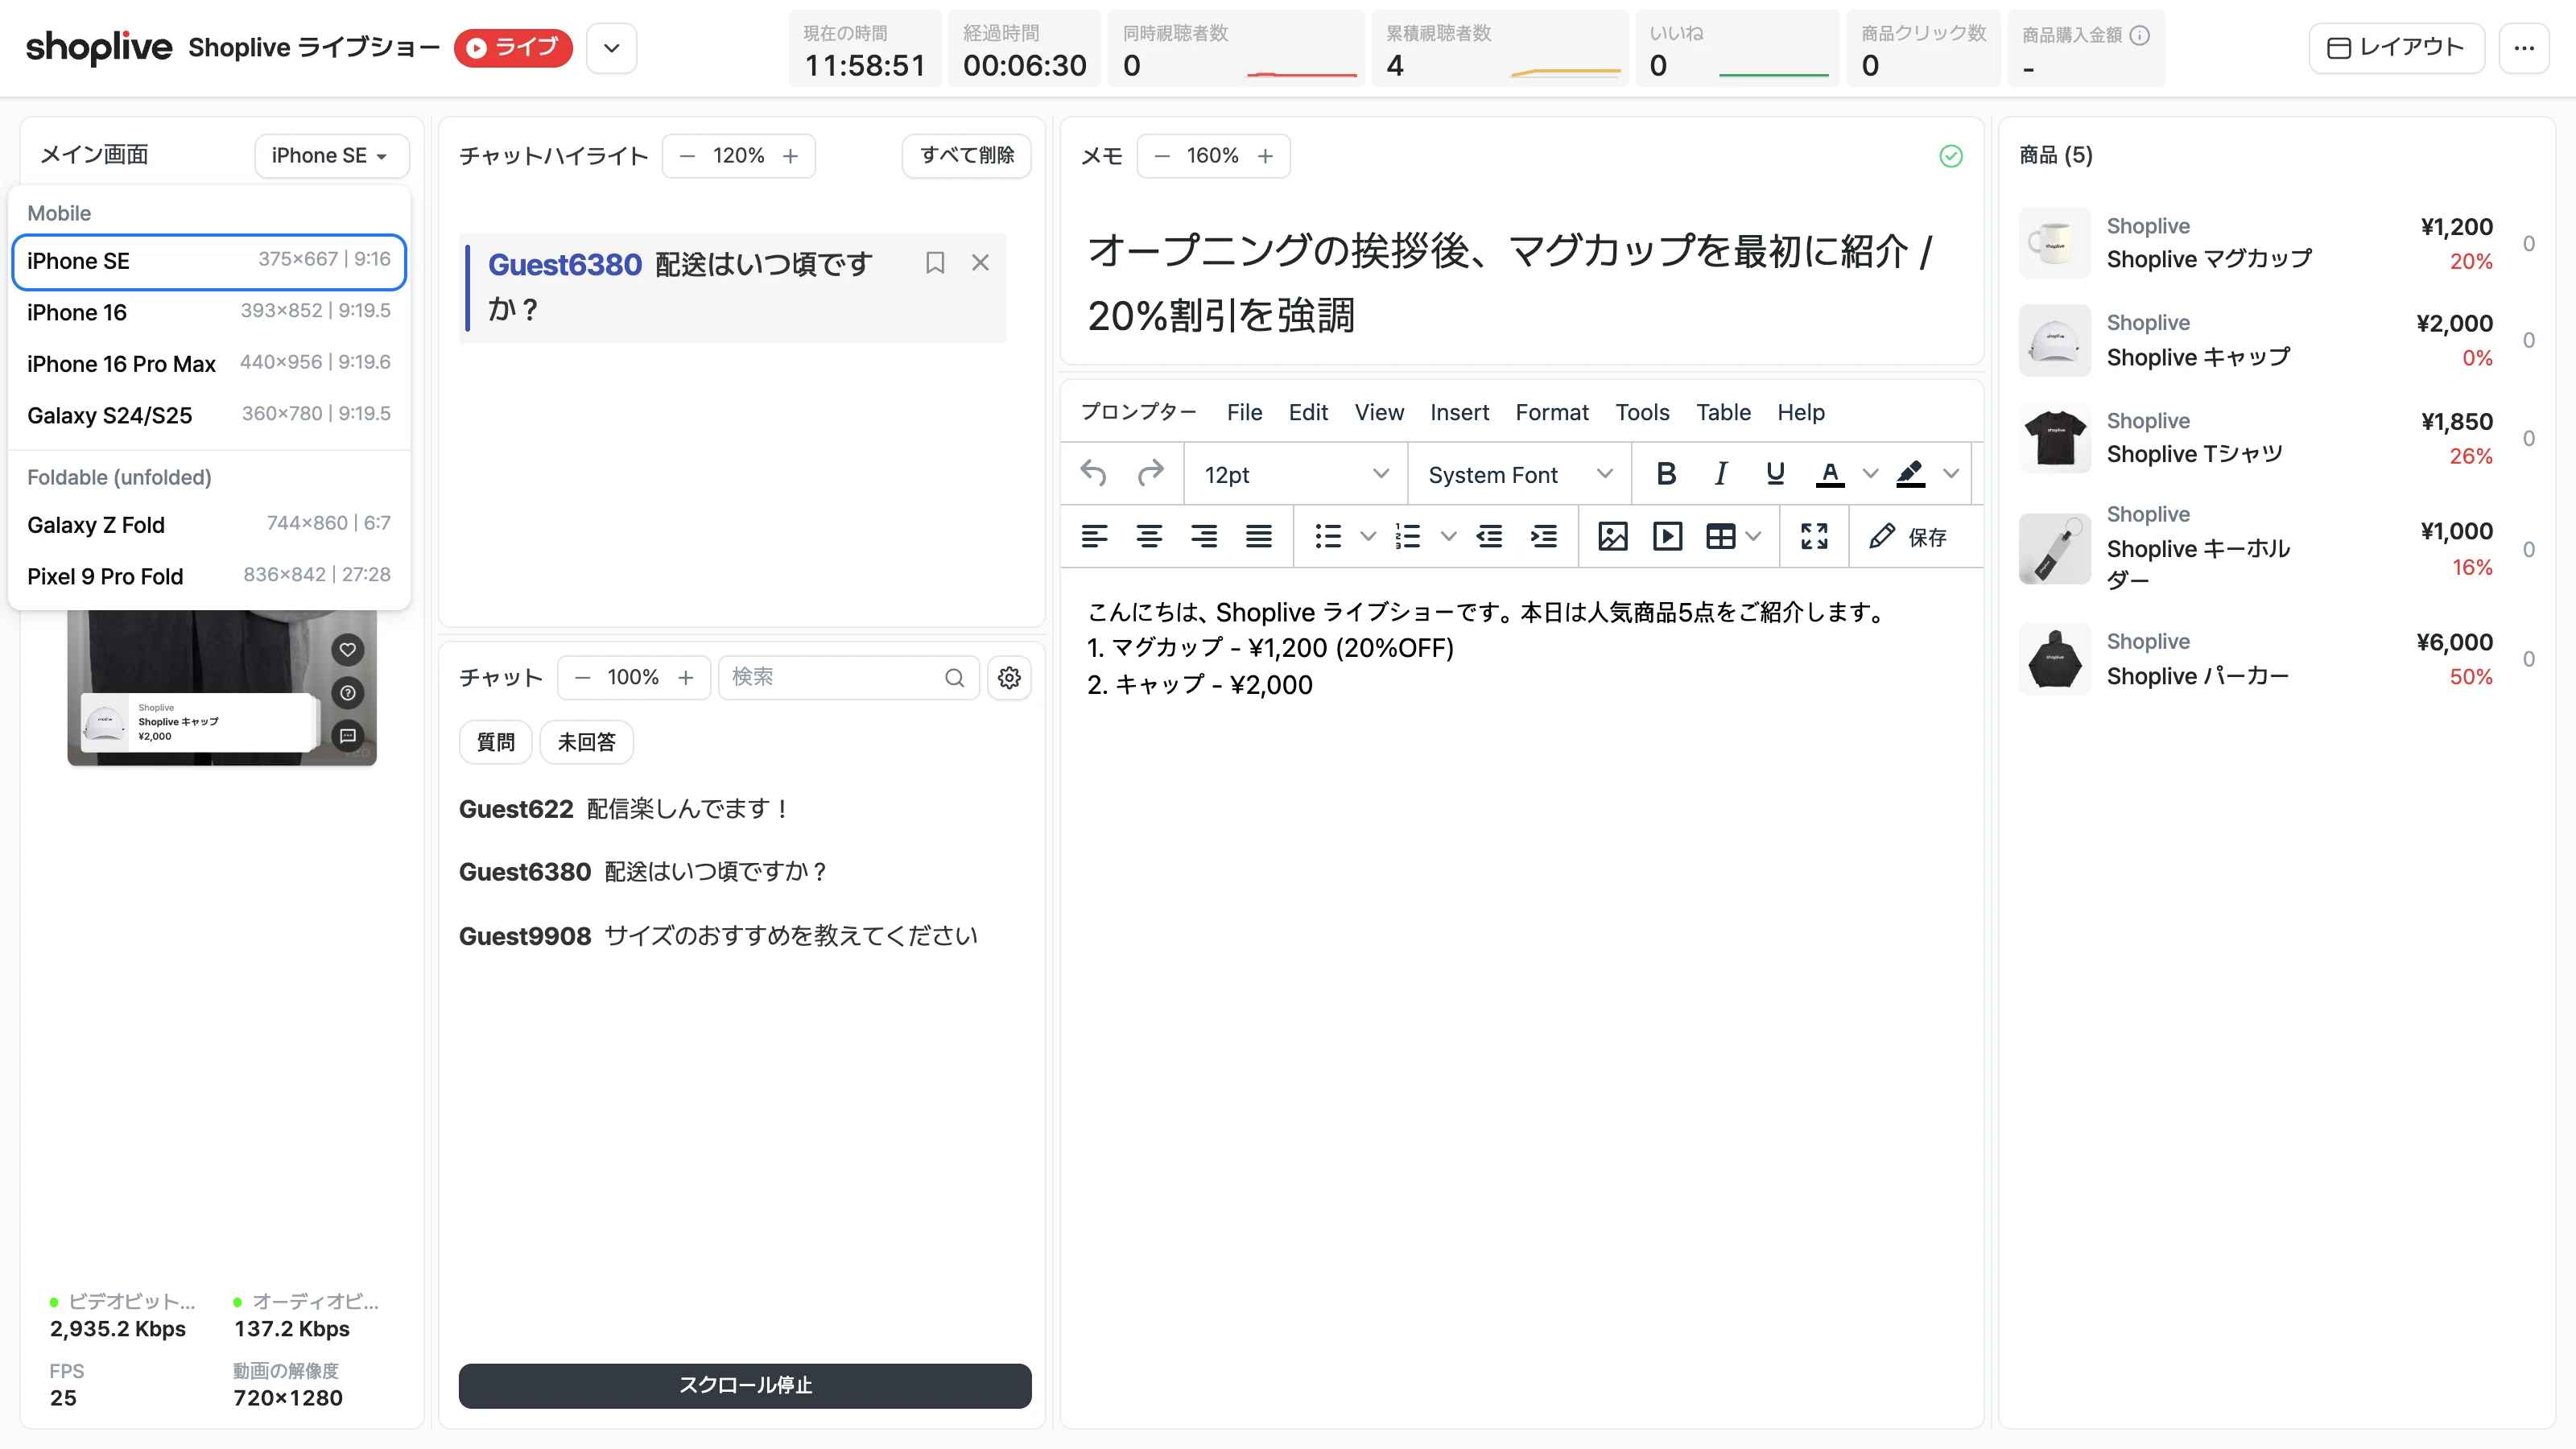Viewport: 2576px width, 1449px height.
Task: Decrease indent in prompter
Action: pyautogui.click(x=1489, y=537)
